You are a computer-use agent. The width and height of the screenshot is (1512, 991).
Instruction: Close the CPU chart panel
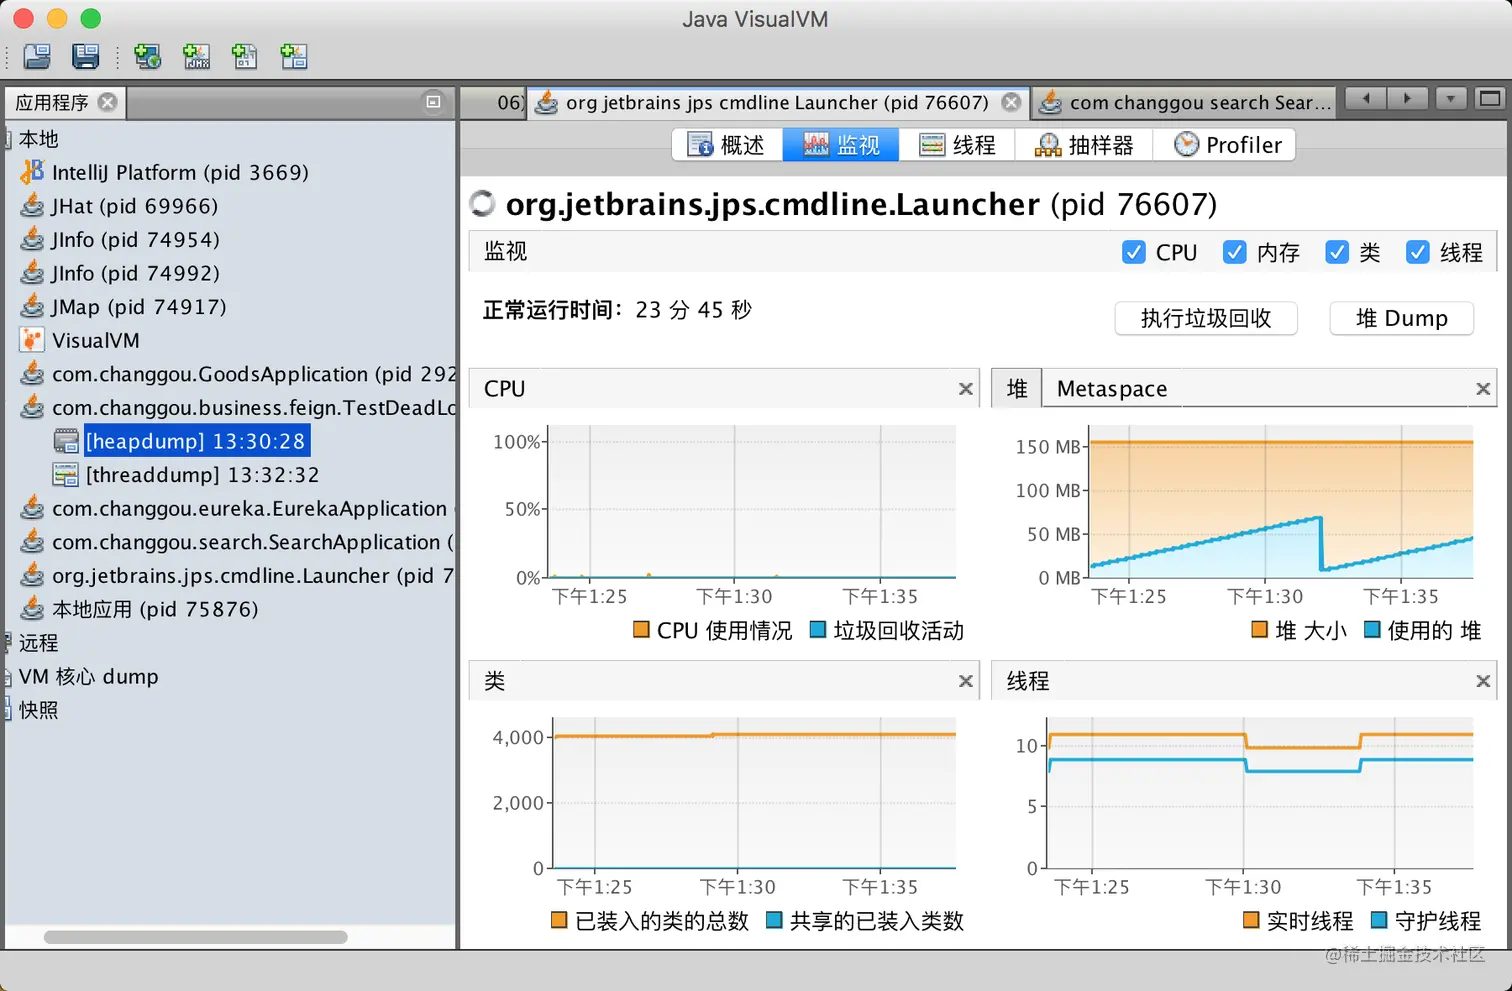pyautogui.click(x=966, y=389)
